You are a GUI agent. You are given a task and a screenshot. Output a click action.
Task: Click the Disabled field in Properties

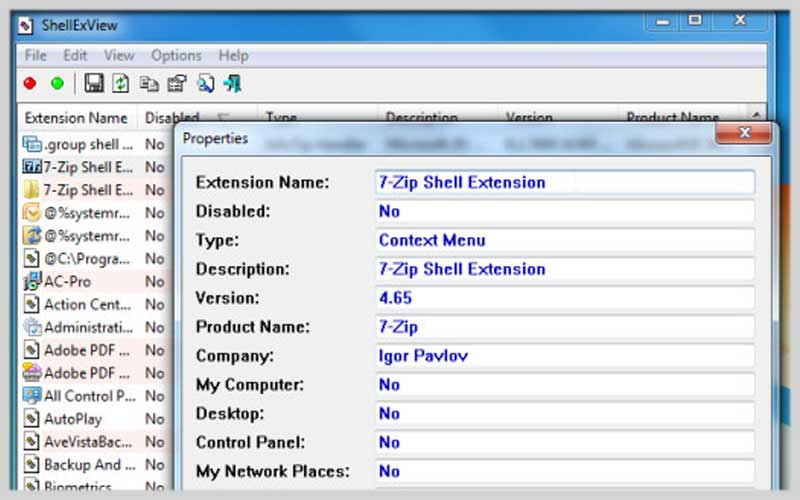click(x=565, y=211)
